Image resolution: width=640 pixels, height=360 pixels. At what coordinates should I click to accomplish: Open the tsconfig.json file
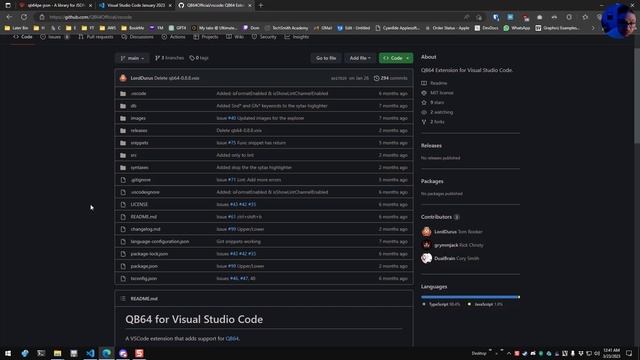click(x=144, y=278)
